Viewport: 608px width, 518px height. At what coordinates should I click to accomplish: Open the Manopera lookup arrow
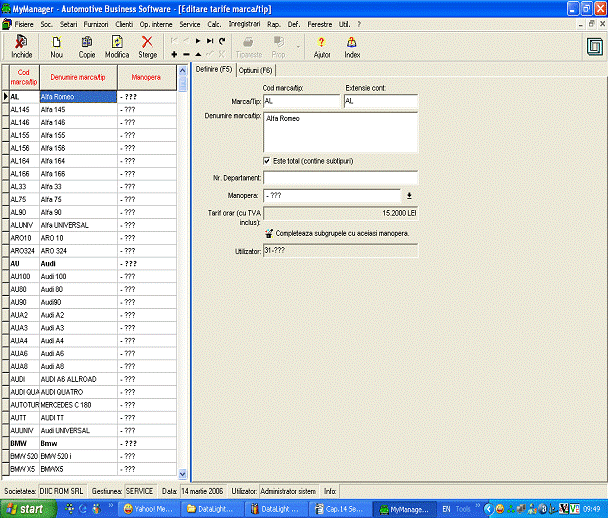click(408, 195)
